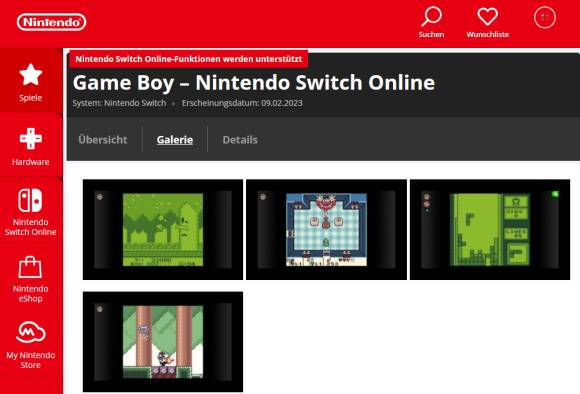This screenshot has width=580, height=394.
Task: Click the Spiele sidebar label
Action: pyautogui.click(x=30, y=98)
